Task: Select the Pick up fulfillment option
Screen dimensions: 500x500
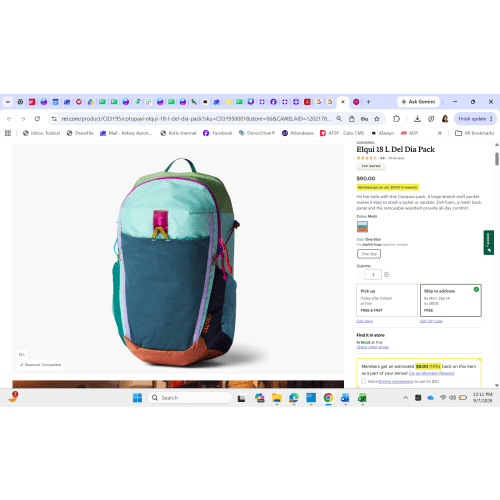Action: coord(387,300)
